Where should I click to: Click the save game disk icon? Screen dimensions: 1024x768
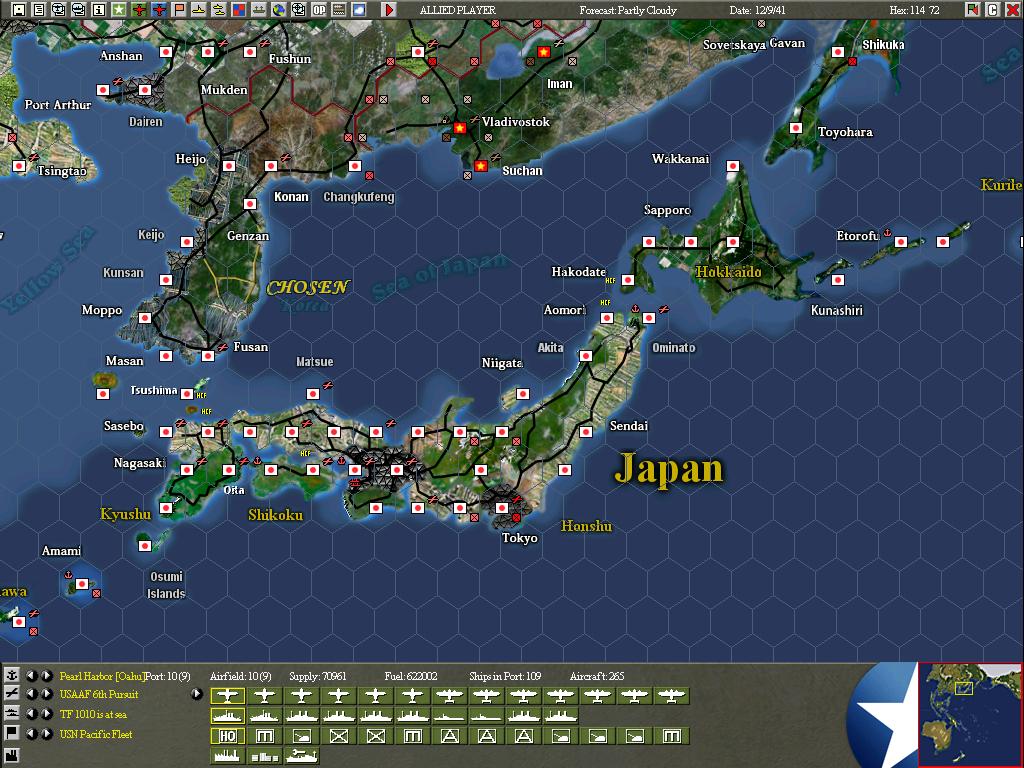click(18, 9)
